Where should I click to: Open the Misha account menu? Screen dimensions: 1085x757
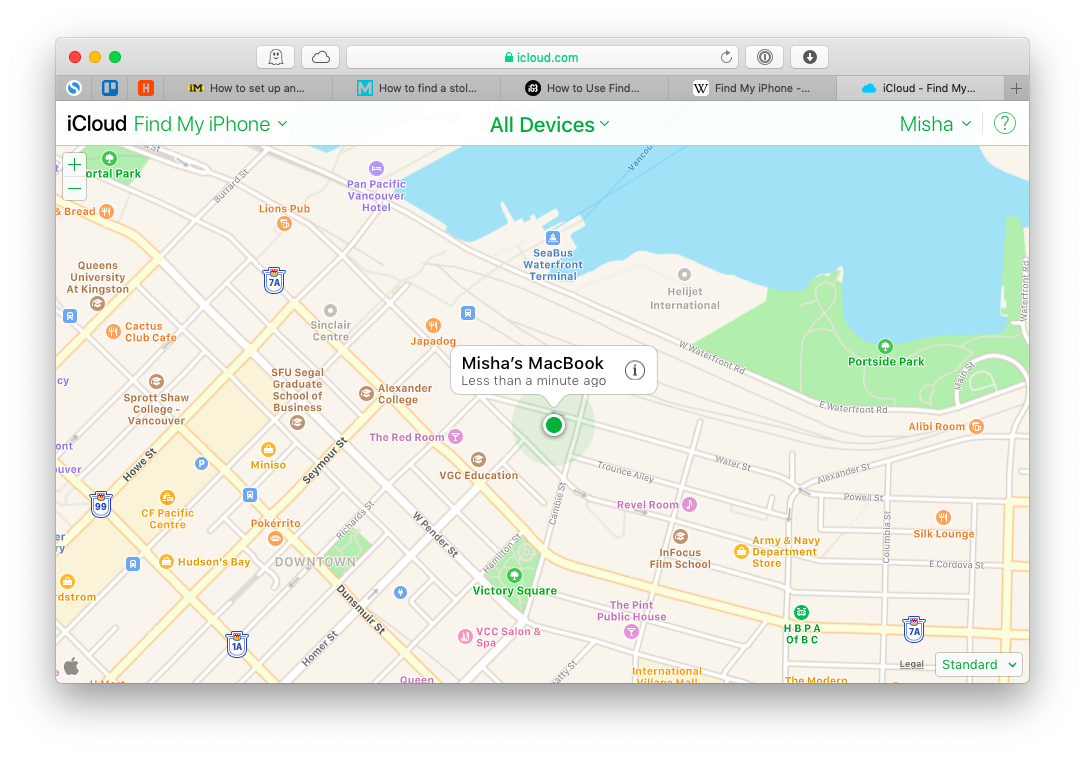tap(935, 124)
